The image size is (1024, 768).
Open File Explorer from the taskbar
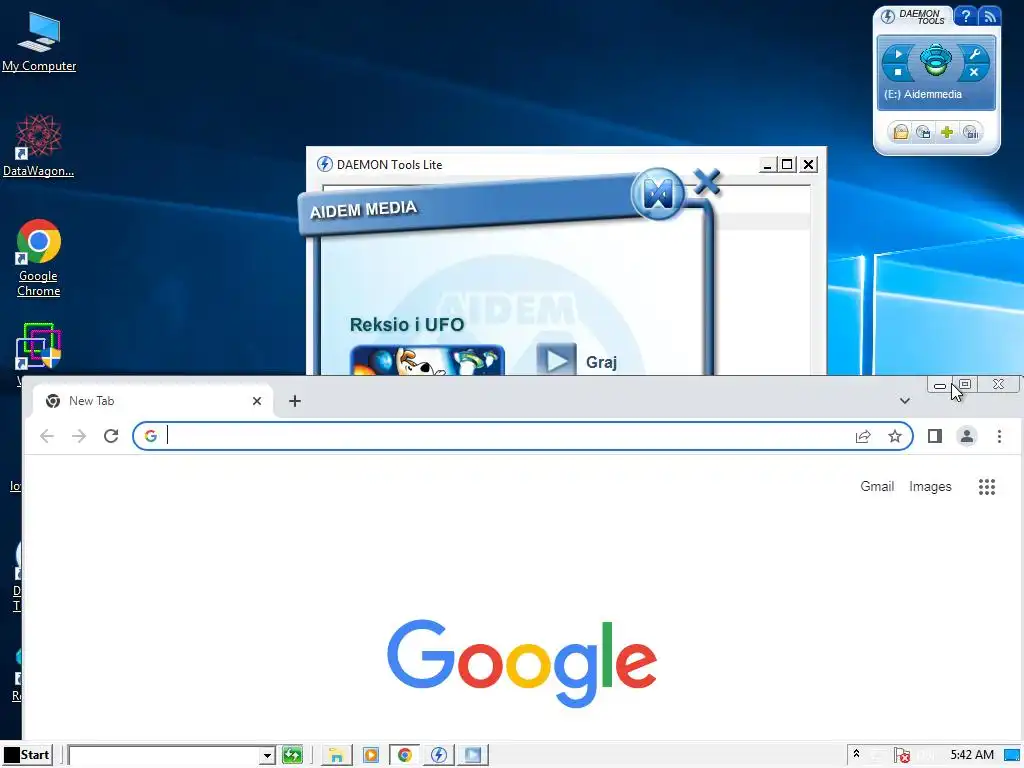[x=336, y=756]
